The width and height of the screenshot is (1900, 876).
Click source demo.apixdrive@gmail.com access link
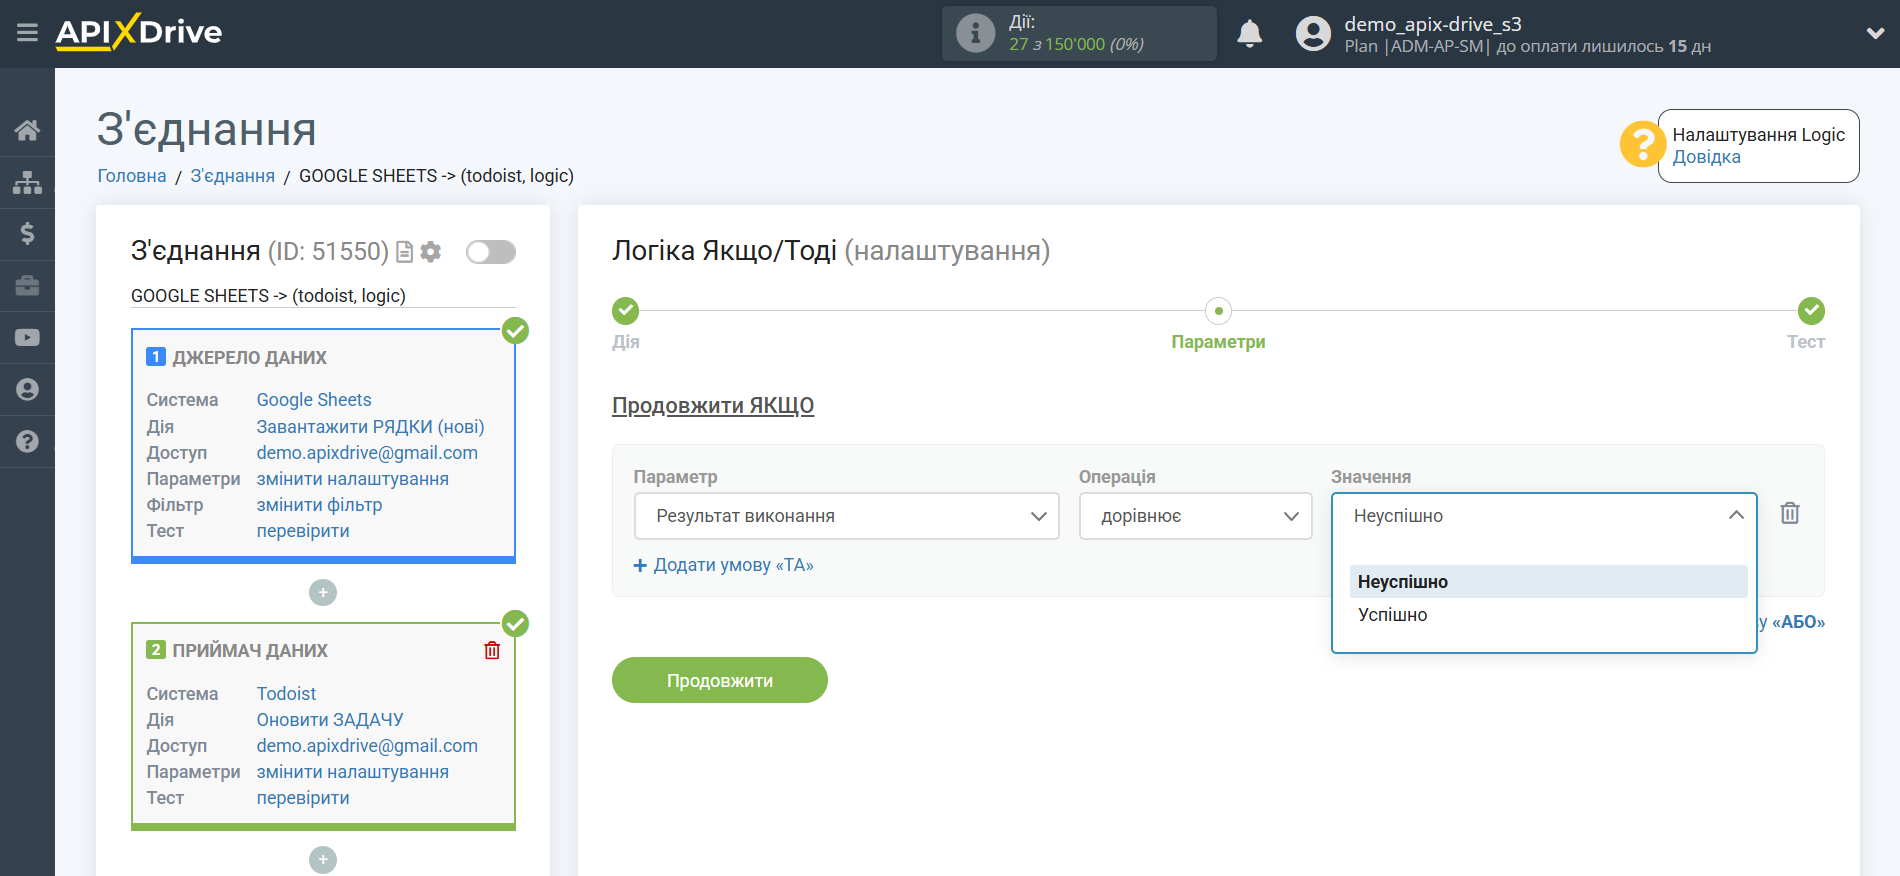pos(367,453)
